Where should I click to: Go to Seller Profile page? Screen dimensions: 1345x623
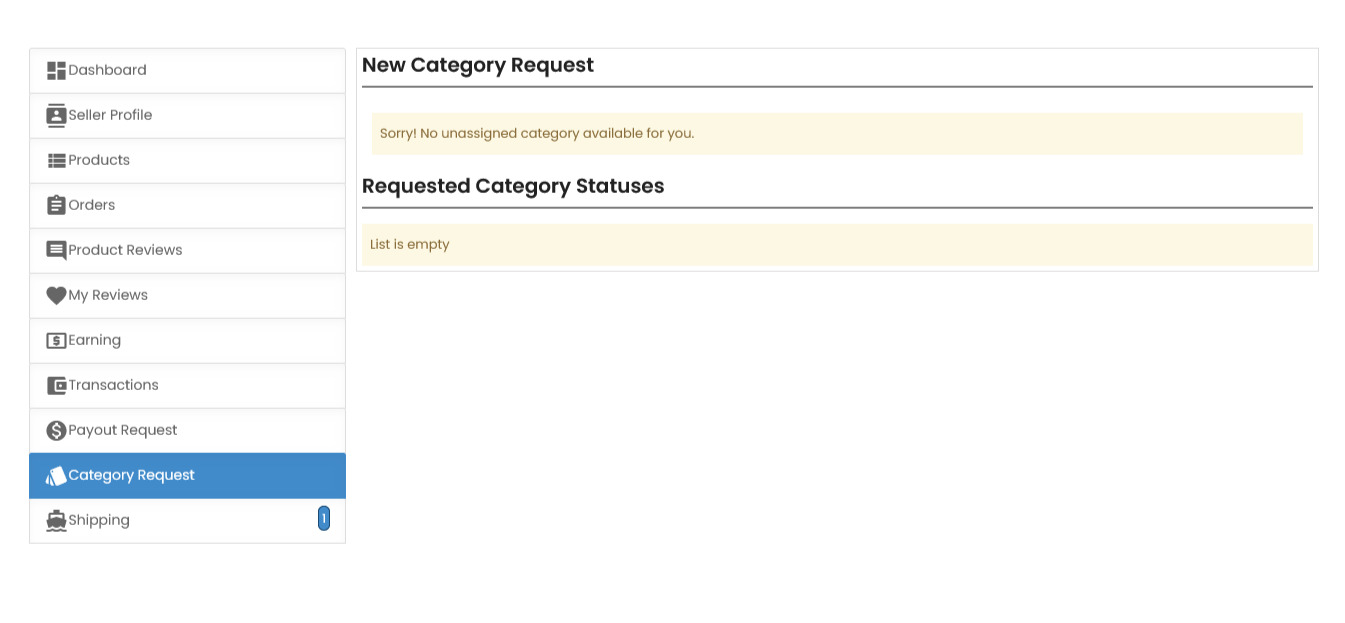coord(110,116)
